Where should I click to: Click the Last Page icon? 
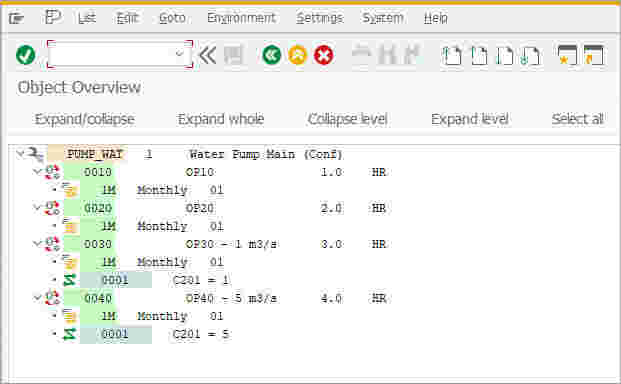pos(531,55)
